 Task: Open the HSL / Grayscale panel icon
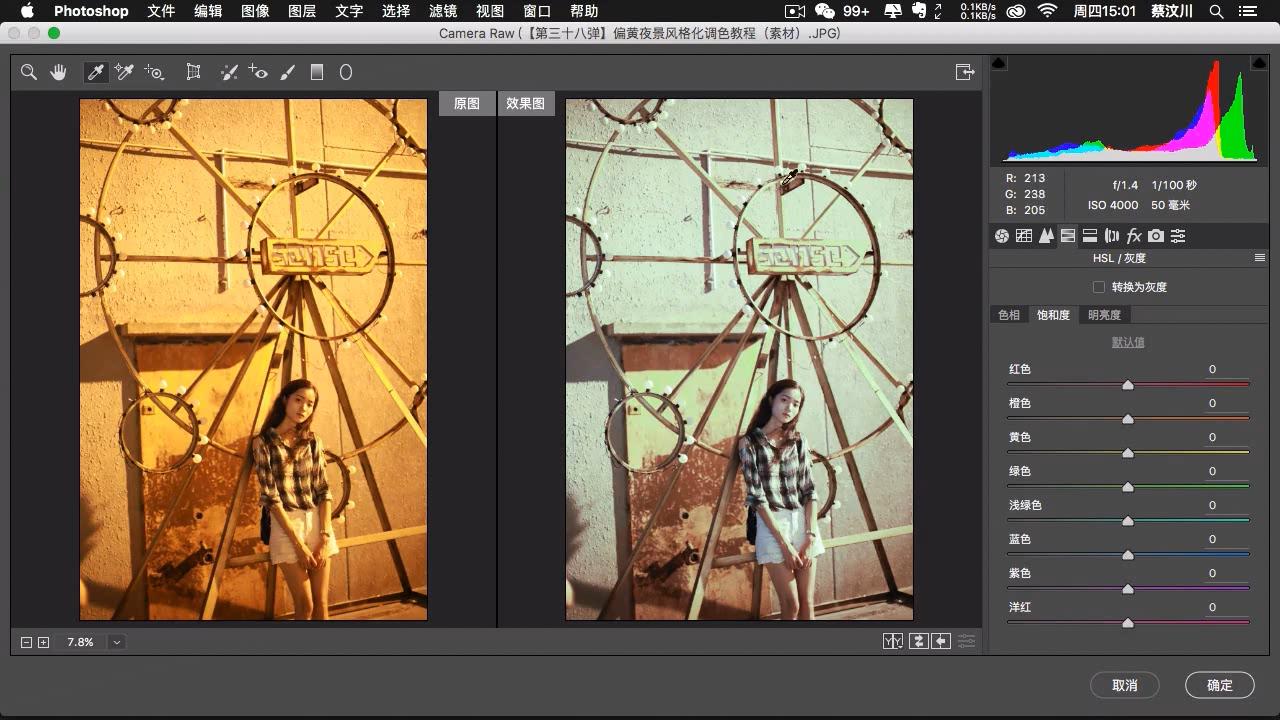[x=1068, y=236]
